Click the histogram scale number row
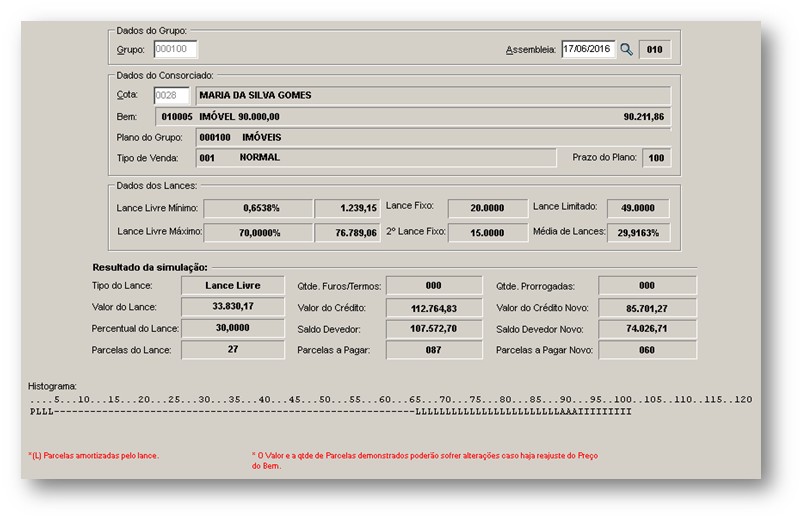Viewport: 803px width, 521px height. (x=391, y=400)
